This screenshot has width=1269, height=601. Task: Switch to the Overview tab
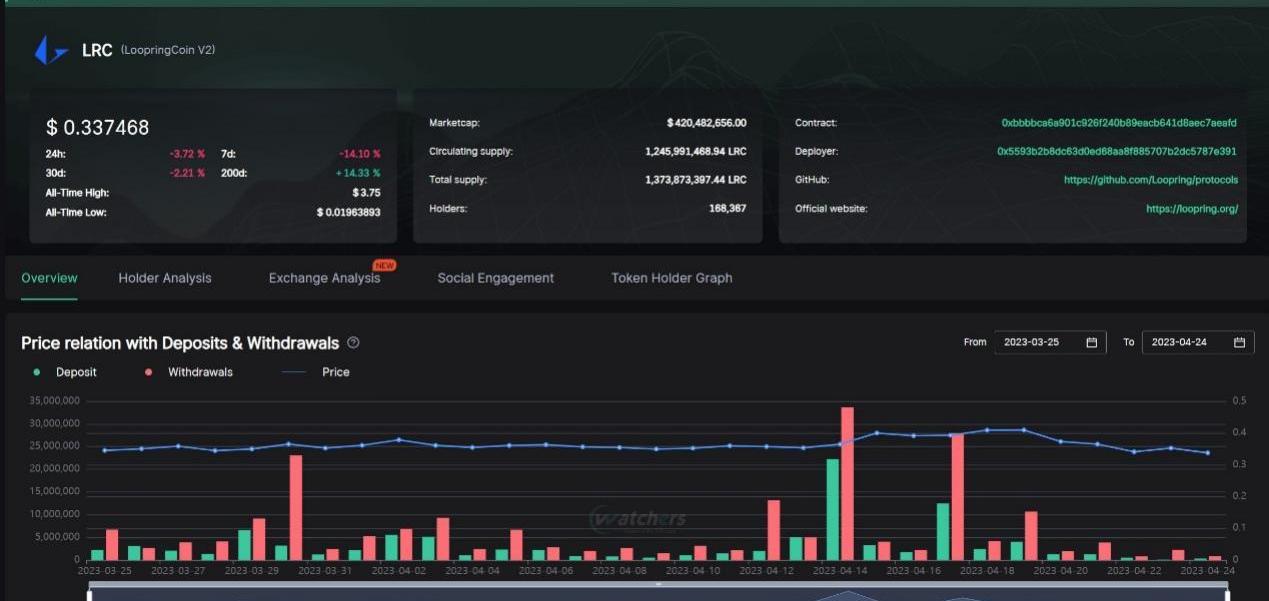(49, 278)
